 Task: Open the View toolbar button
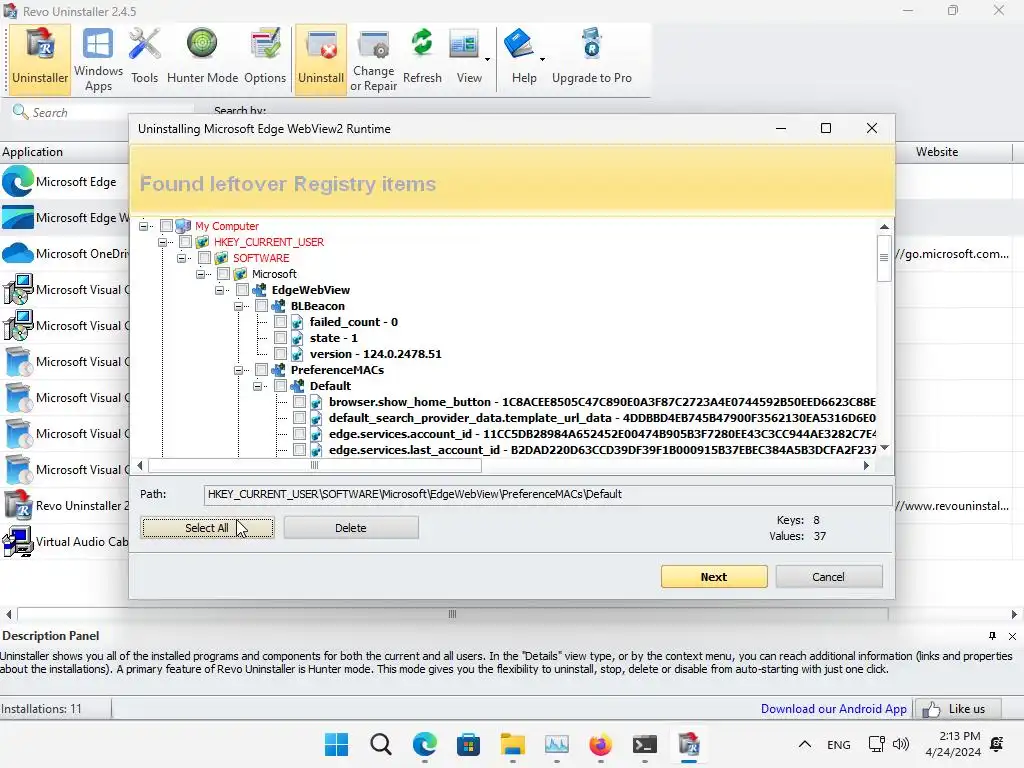click(x=469, y=59)
